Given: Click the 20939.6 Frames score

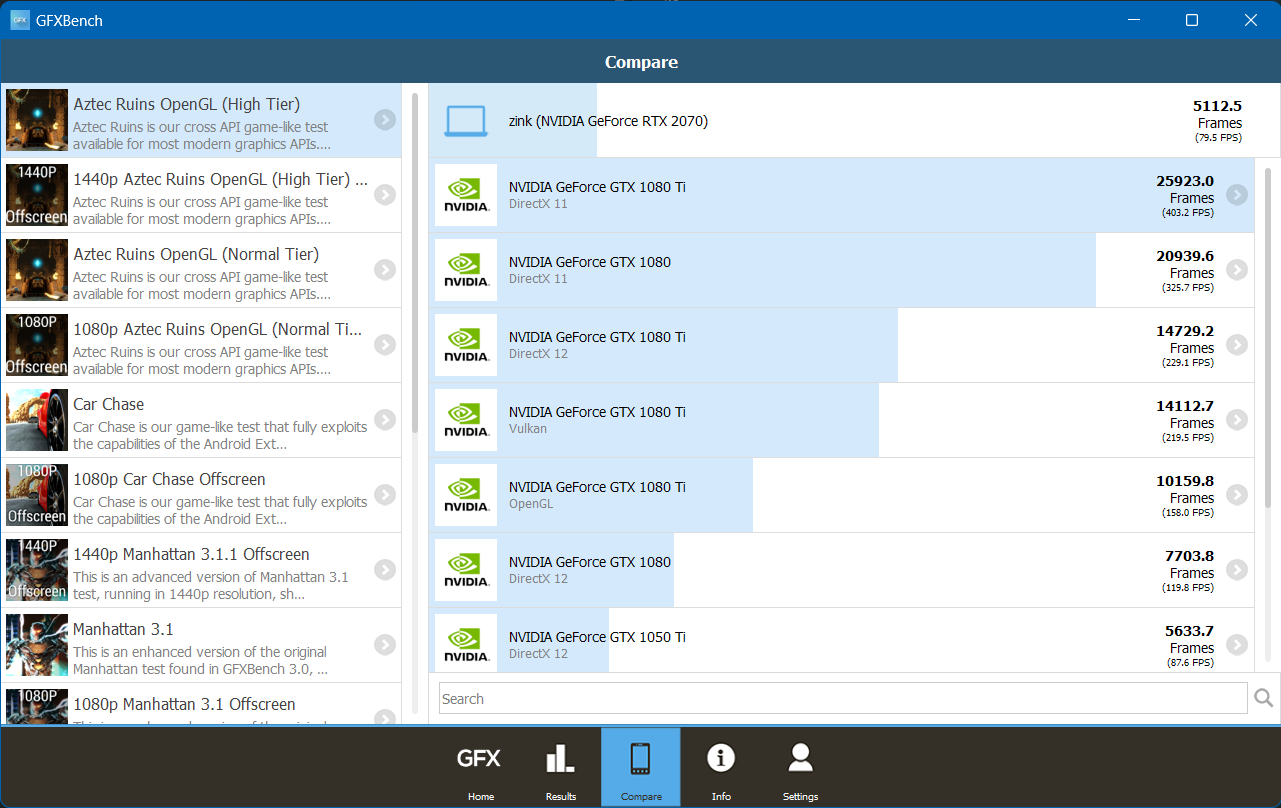Looking at the screenshot, I should (x=1185, y=271).
